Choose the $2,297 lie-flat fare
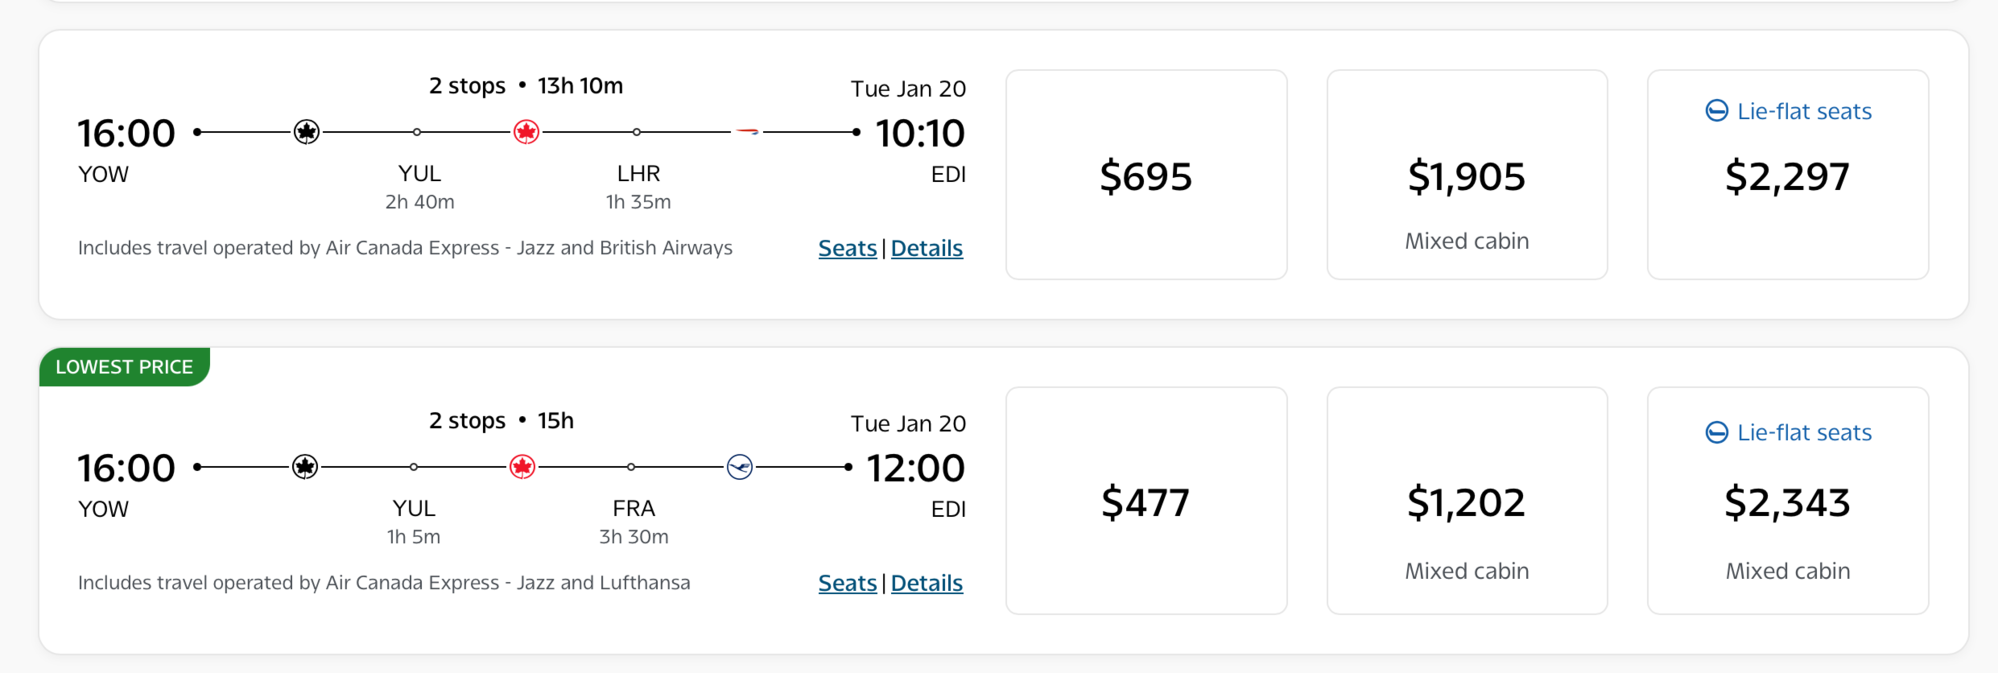The height and width of the screenshot is (673, 1998). point(1788,175)
